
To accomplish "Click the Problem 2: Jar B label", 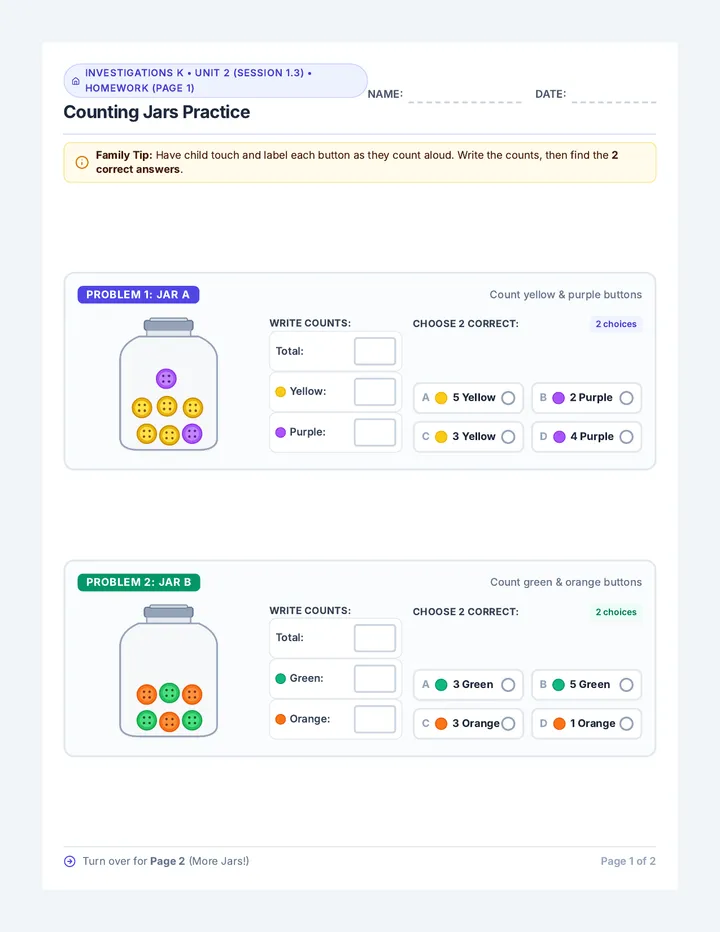I will tap(139, 582).
